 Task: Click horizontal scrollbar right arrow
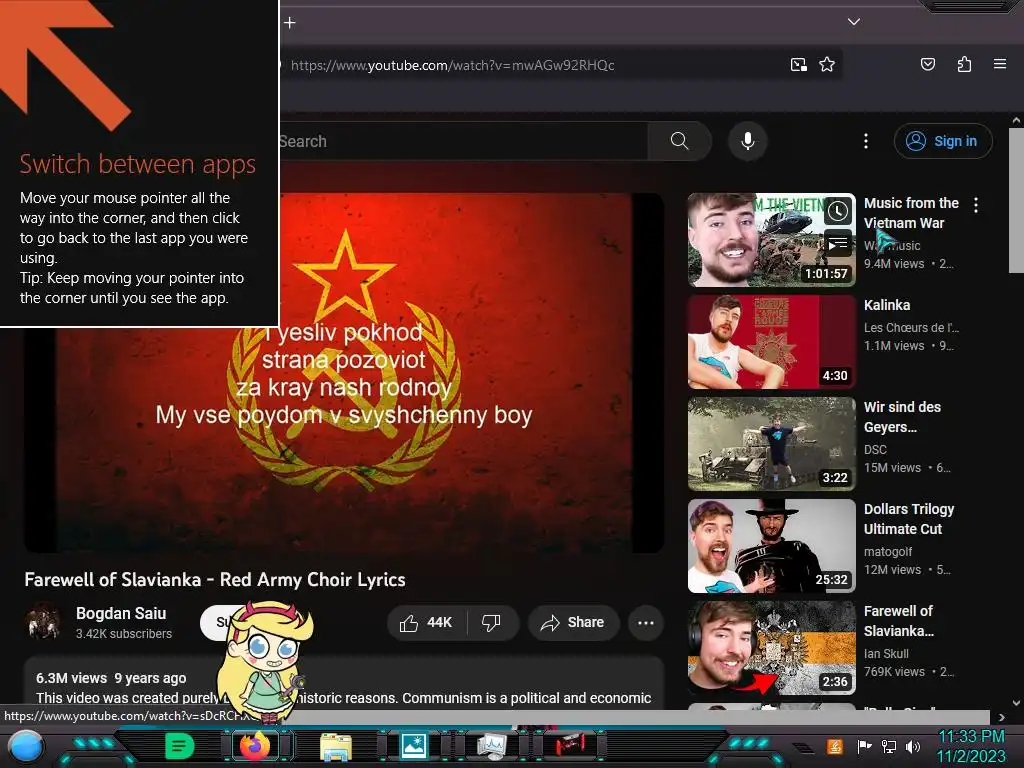click(1002, 717)
